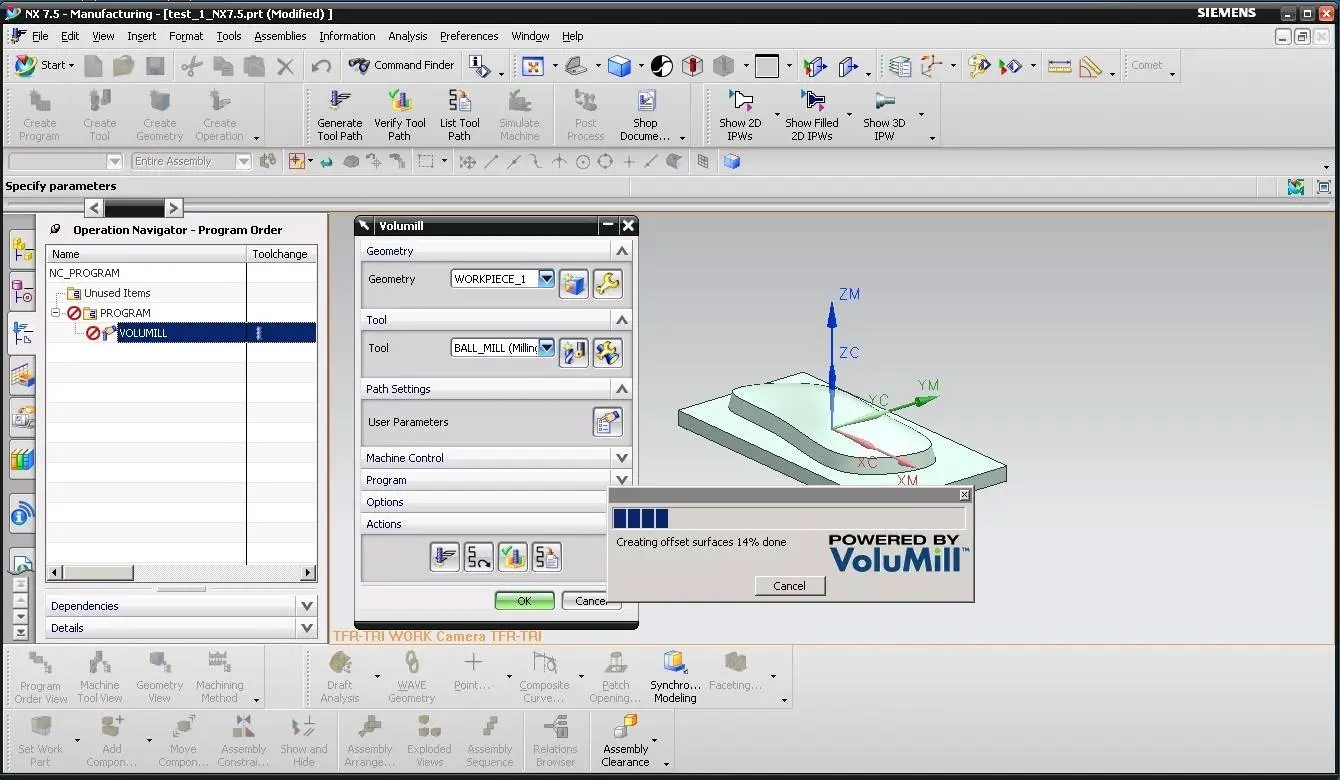
Task: Expand the Program section in the Volumill dialog
Action: click(x=622, y=480)
